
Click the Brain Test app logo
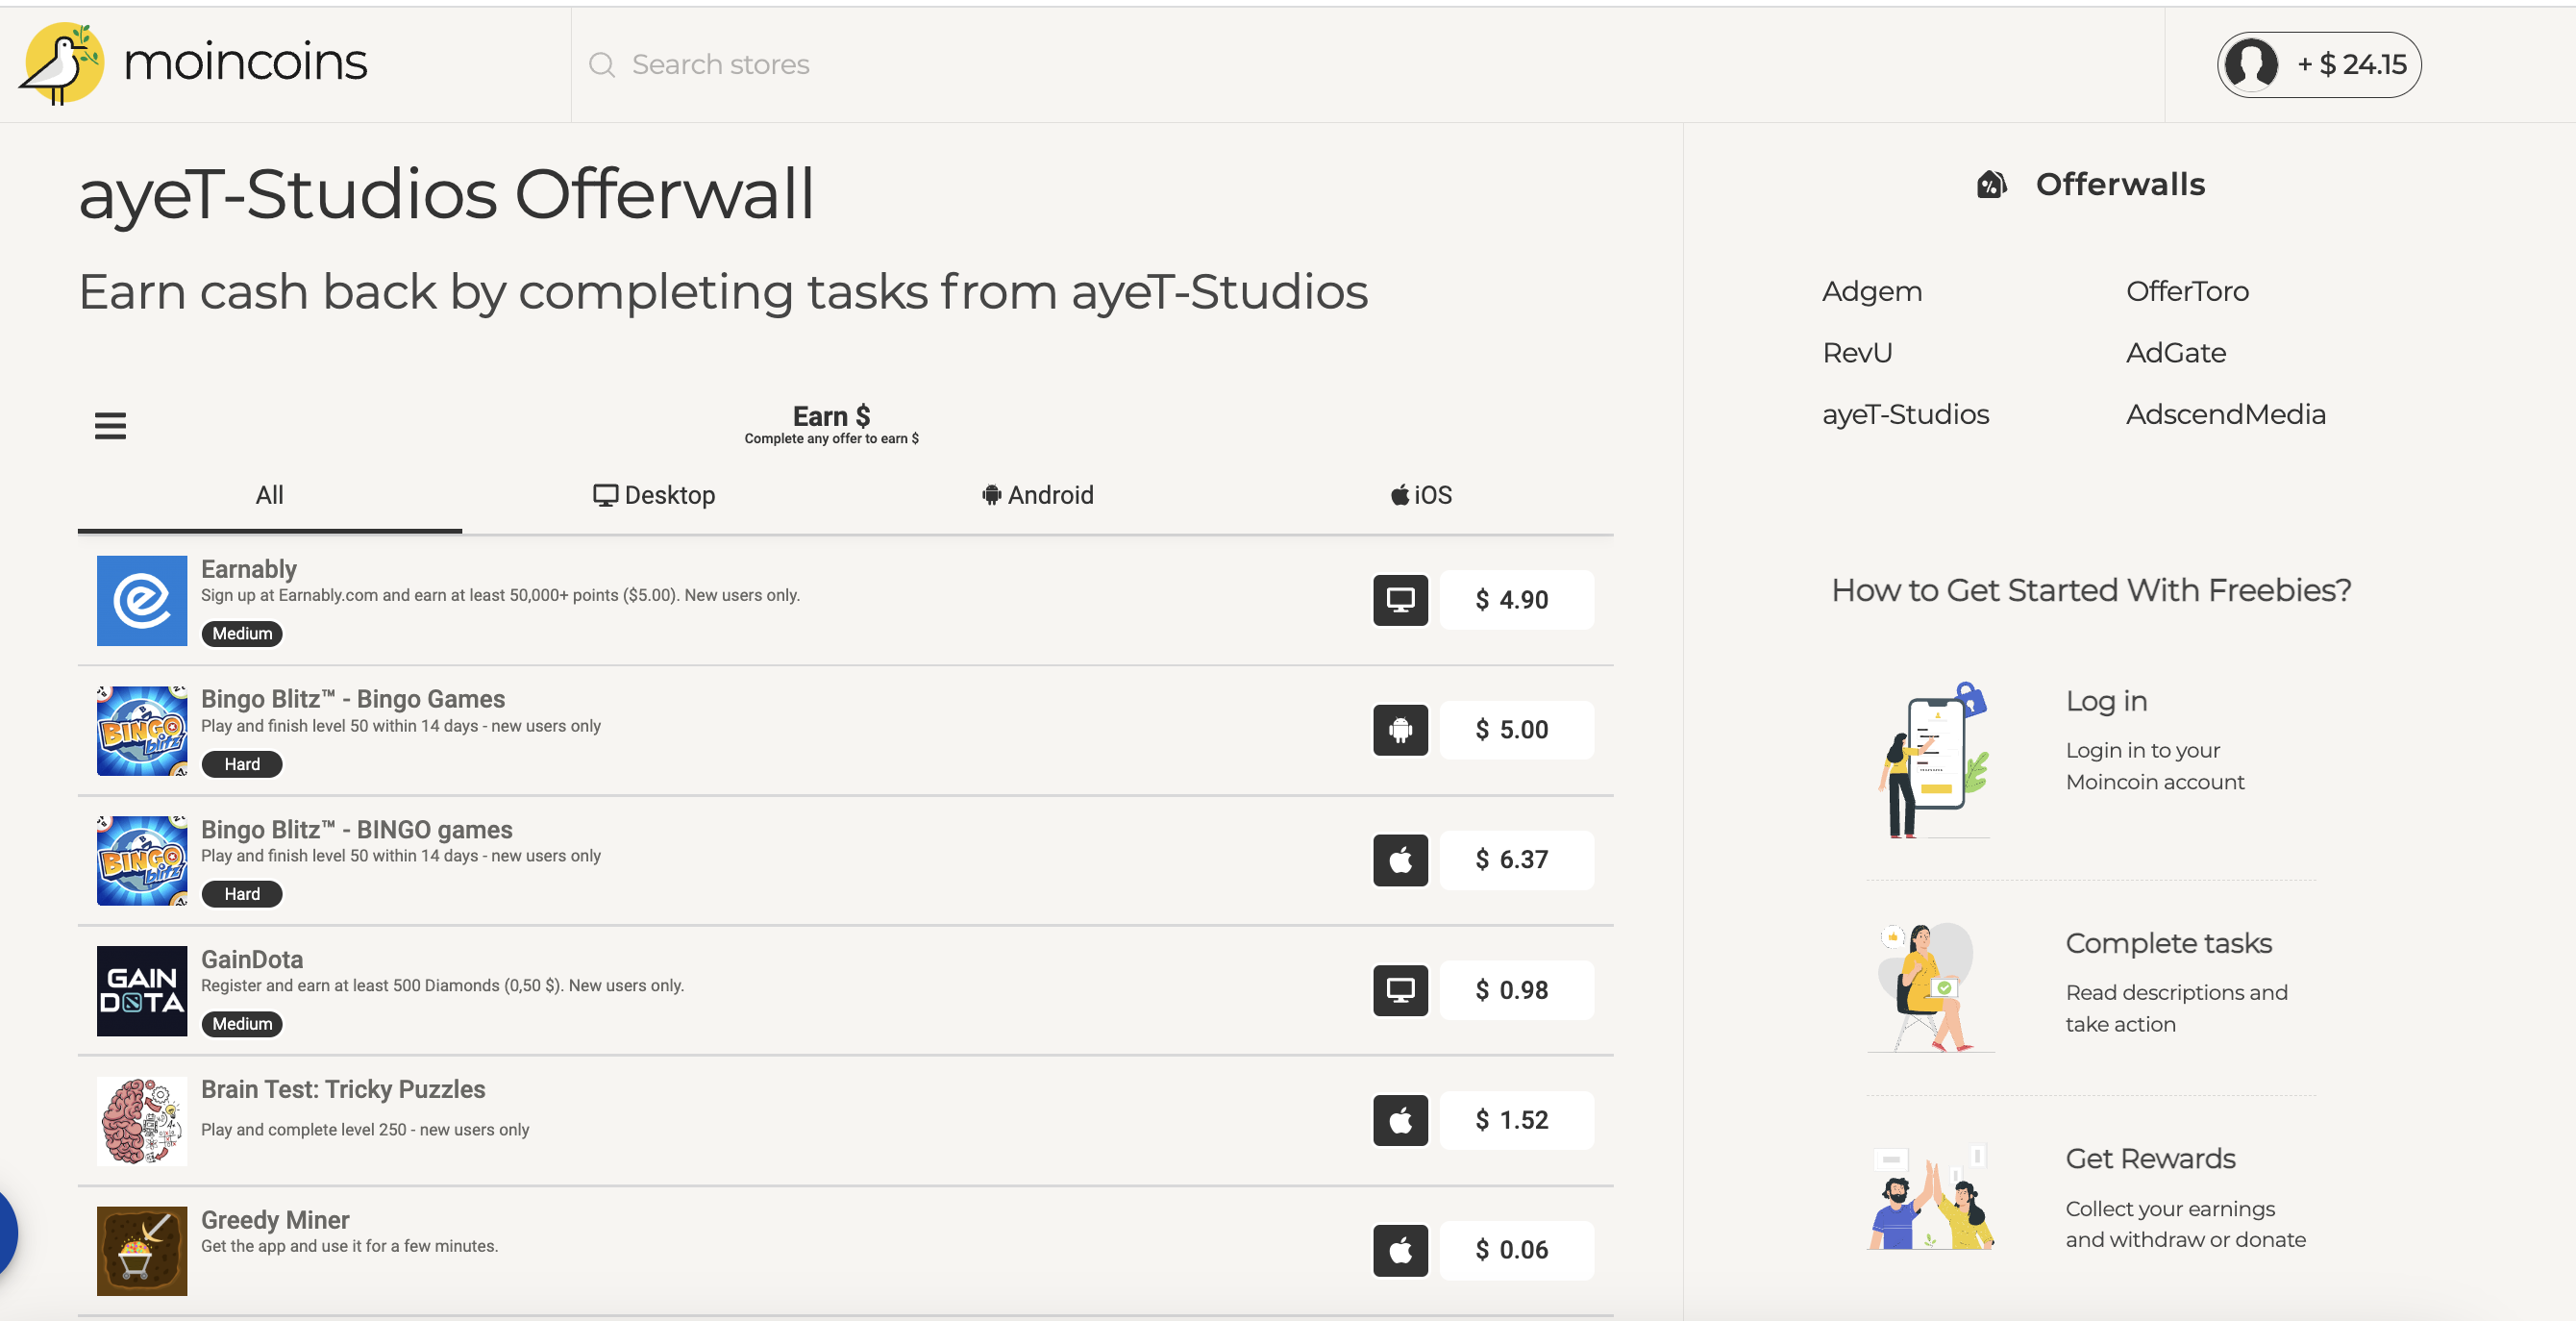(x=142, y=1120)
